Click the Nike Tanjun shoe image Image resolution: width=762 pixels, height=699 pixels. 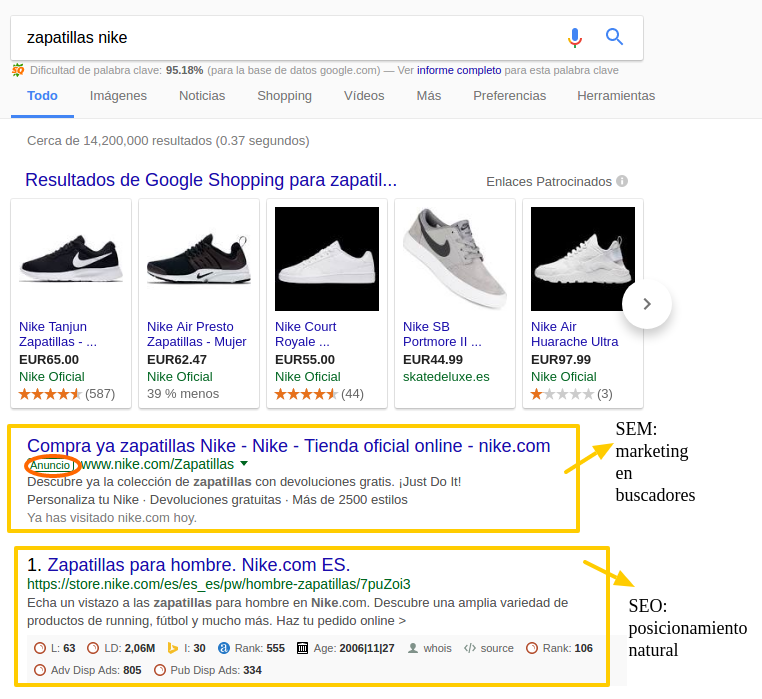71,258
